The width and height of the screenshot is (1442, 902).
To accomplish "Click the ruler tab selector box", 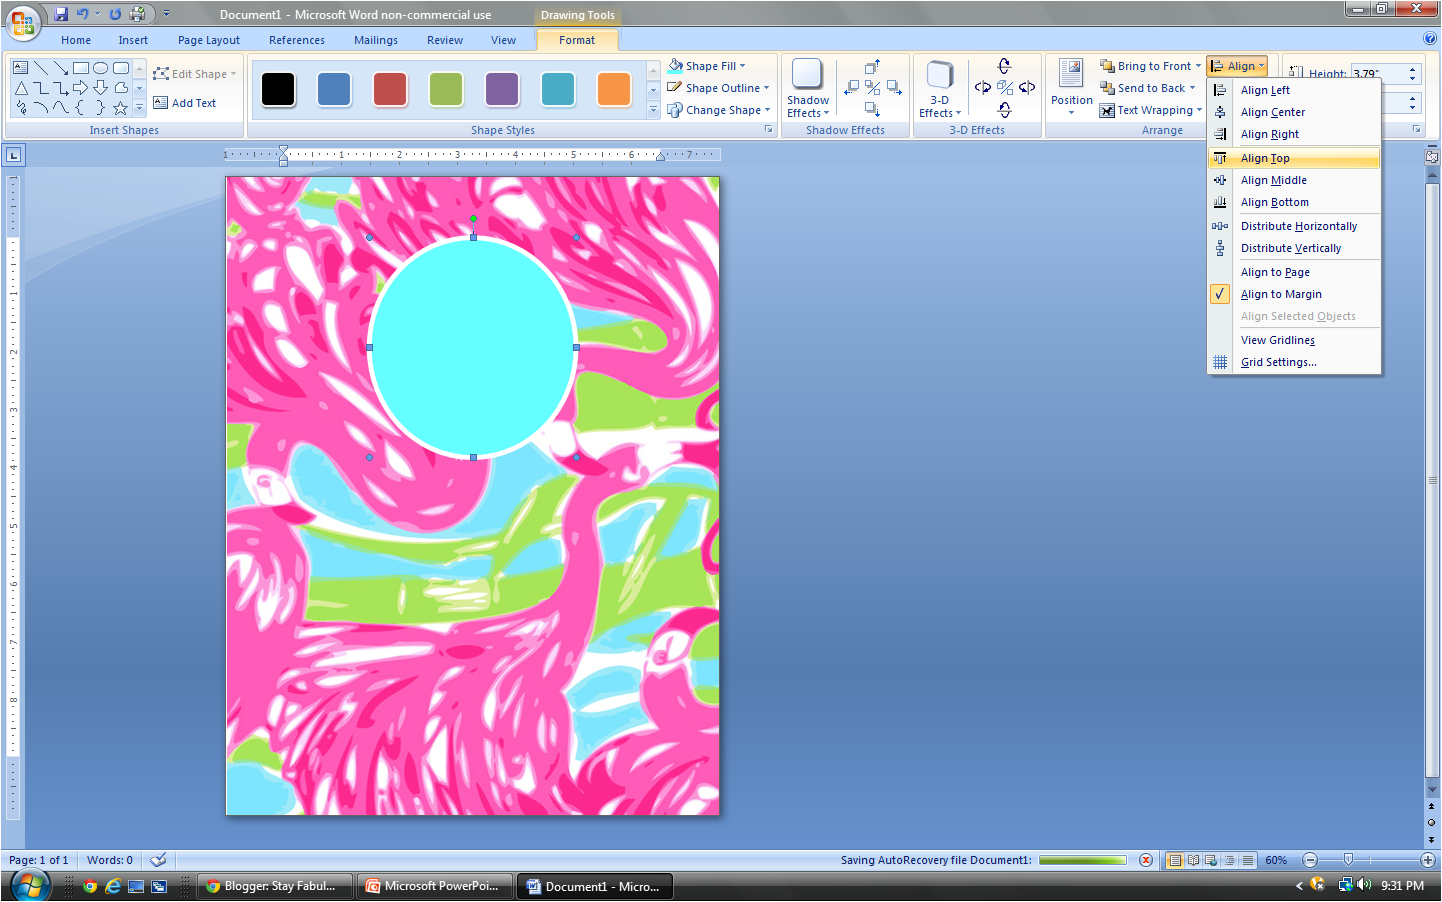I will 13,155.
